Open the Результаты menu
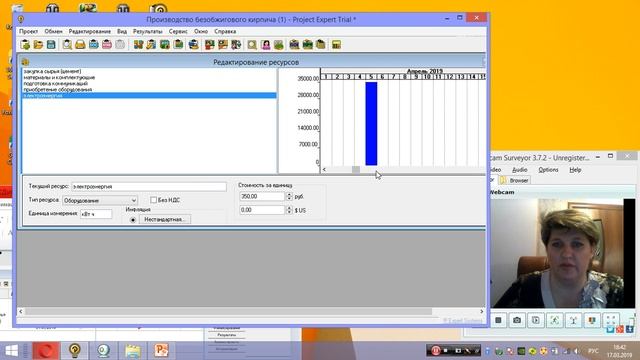 pos(147,31)
